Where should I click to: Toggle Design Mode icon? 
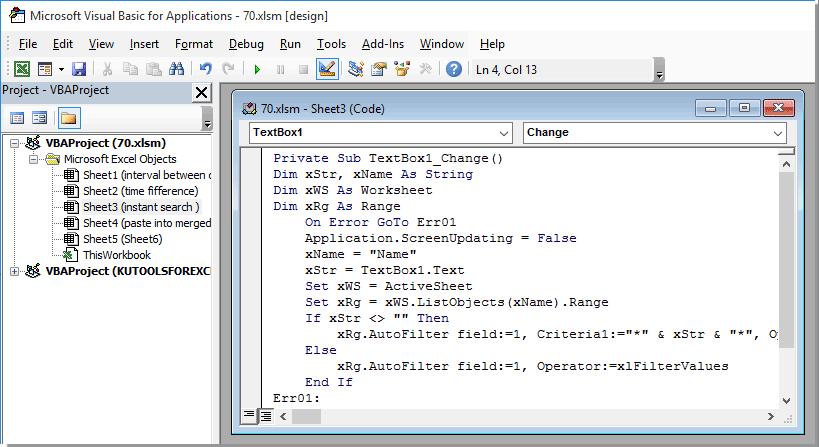[x=327, y=69]
